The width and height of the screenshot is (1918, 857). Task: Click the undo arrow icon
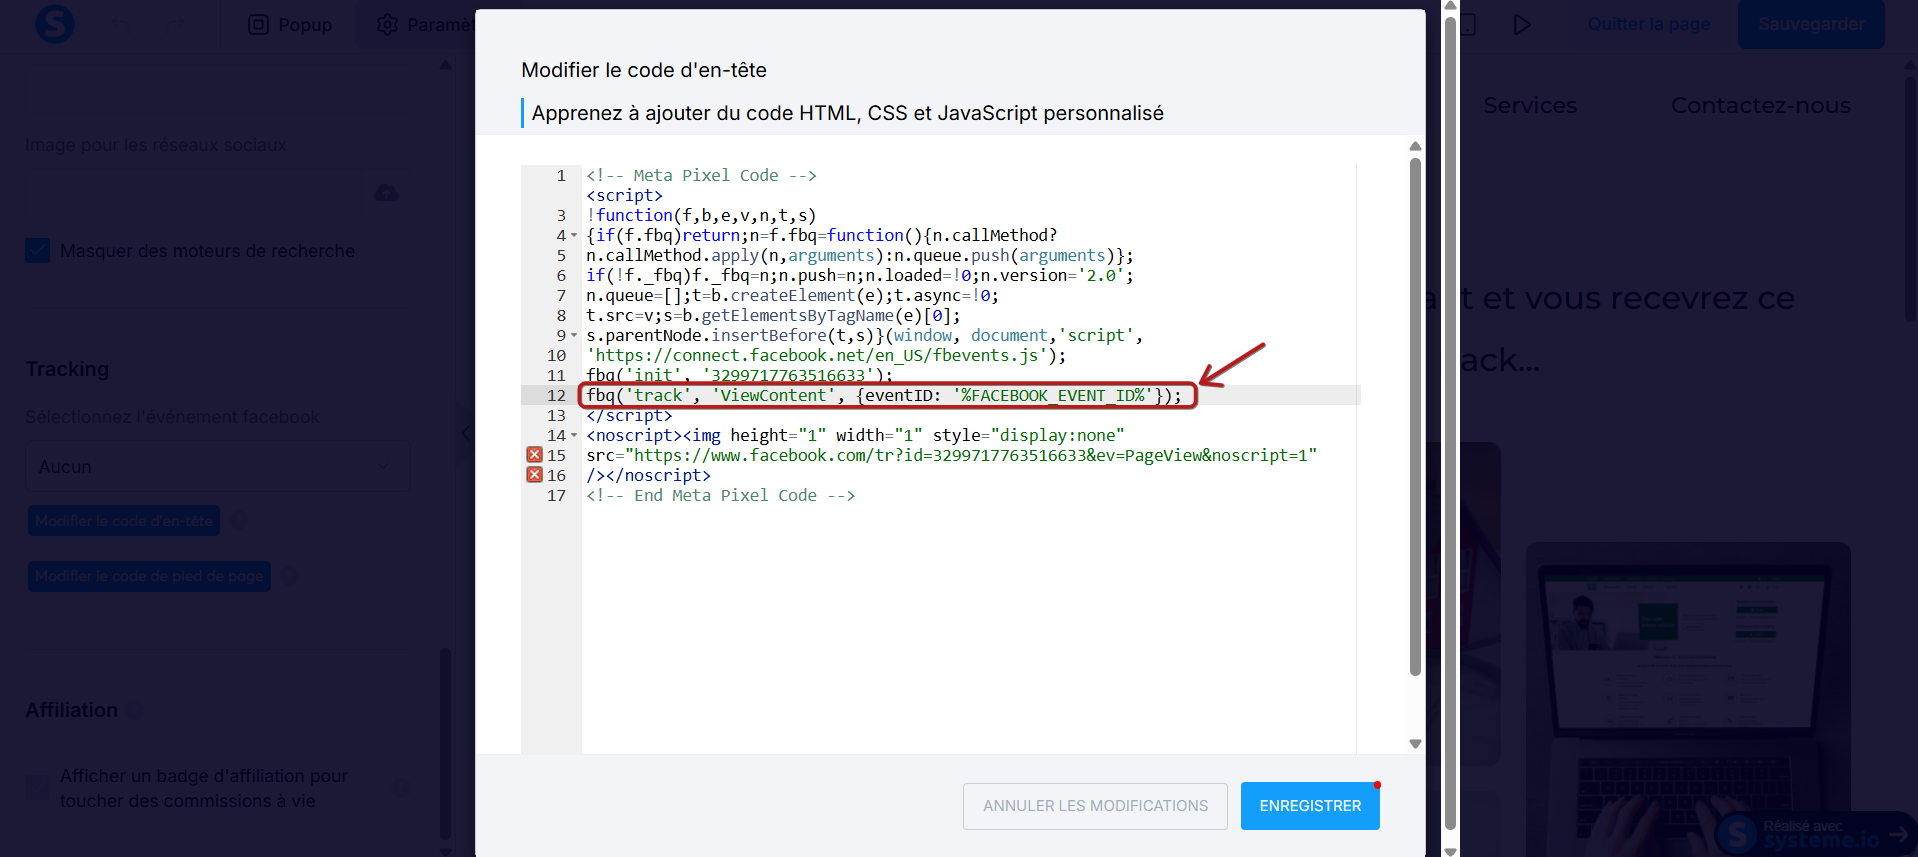pos(121,25)
